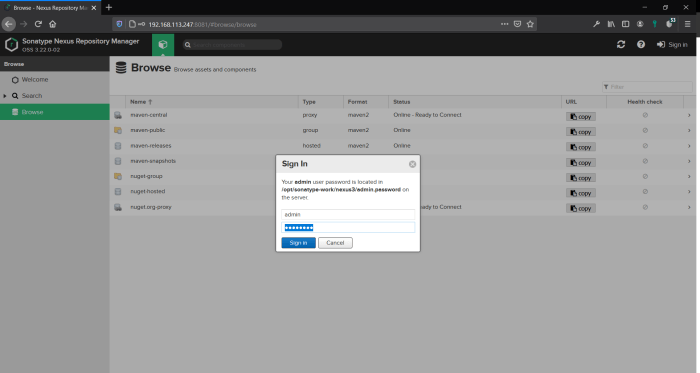Reload page with browser reload icon

38,24
